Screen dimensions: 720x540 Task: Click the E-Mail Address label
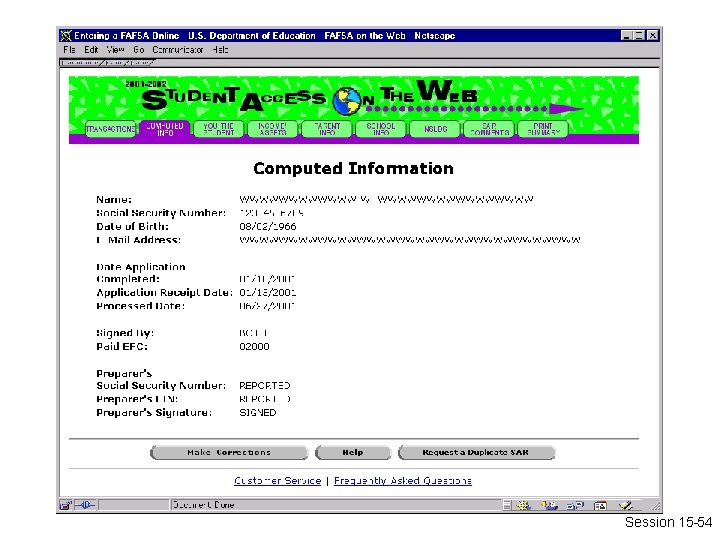[x=138, y=240]
